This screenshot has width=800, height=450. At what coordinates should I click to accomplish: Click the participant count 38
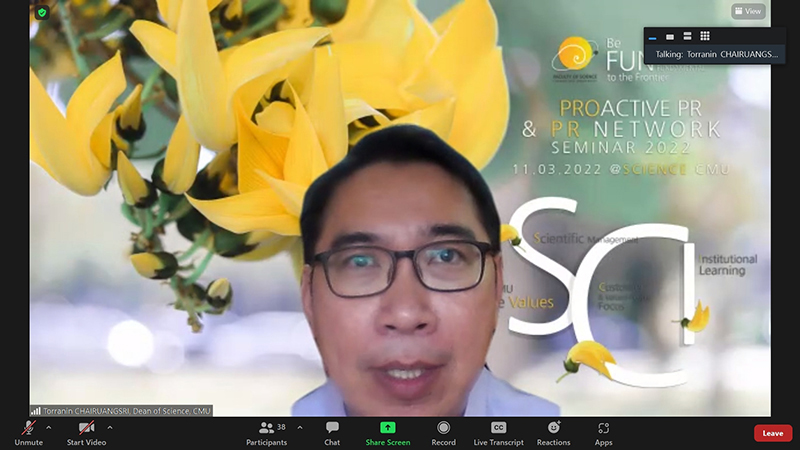pyautogui.click(x=281, y=427)
